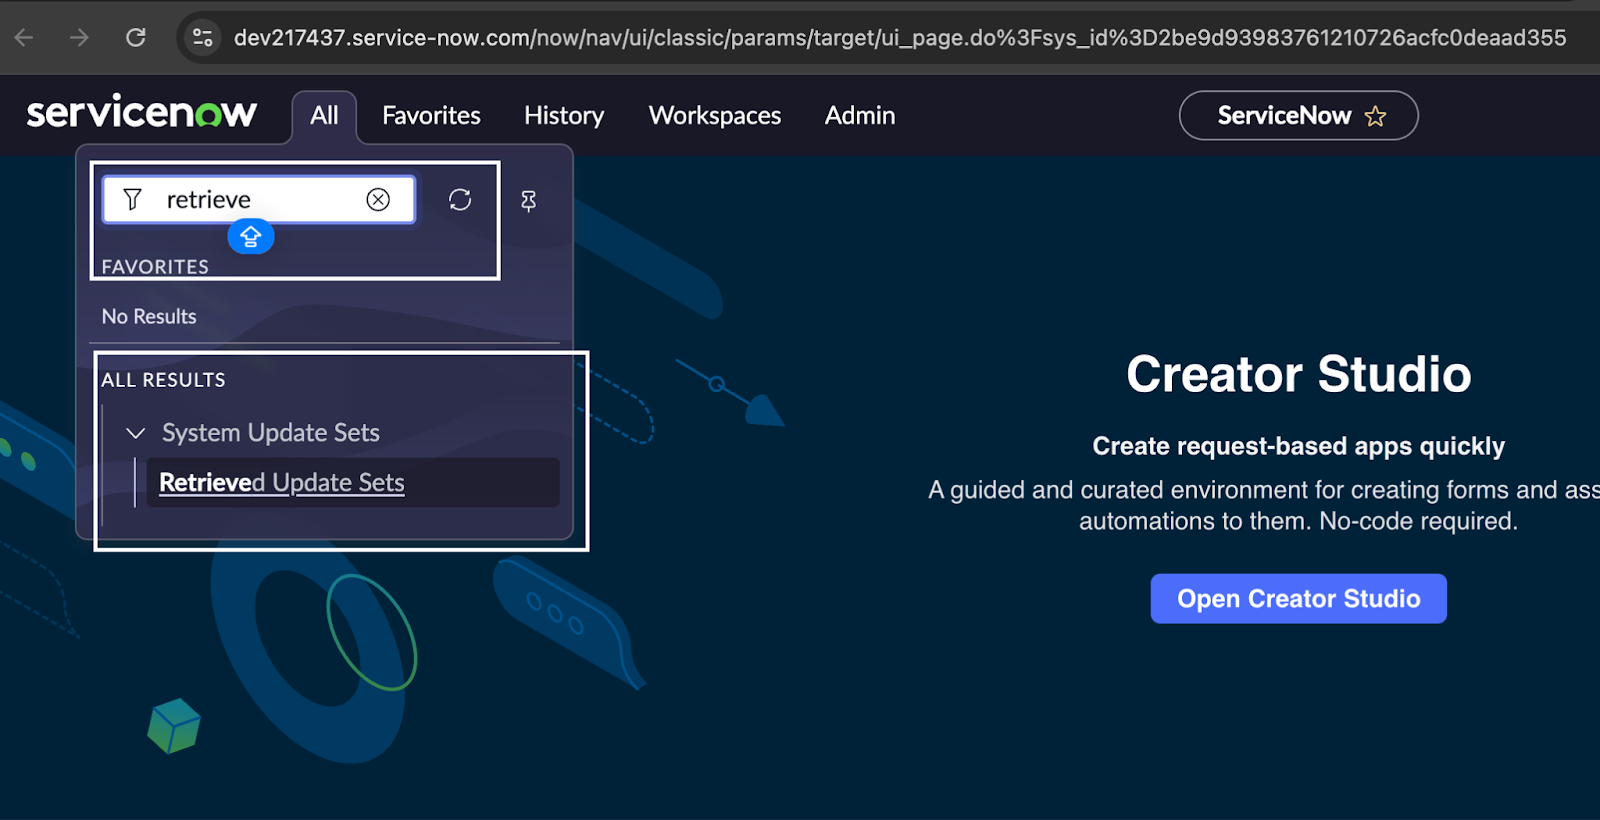The width and height of the screenshot is (1600, 820).
Task: Add the page to favorites with the star icon
Action: (1375, 116)
